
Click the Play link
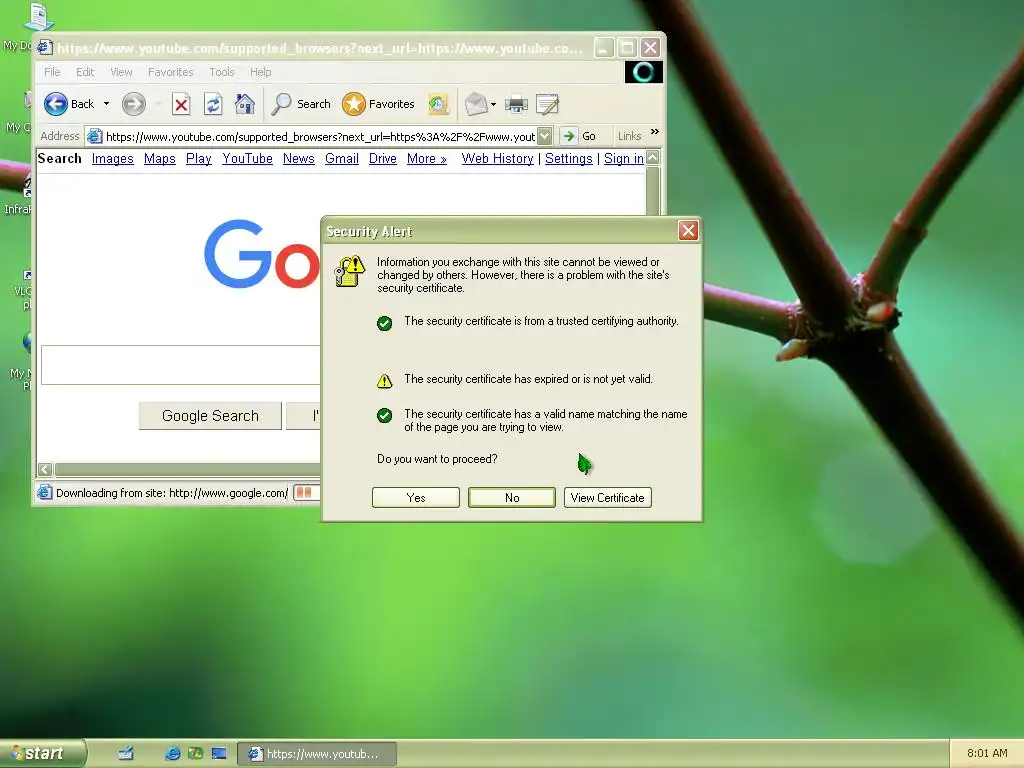199,159
